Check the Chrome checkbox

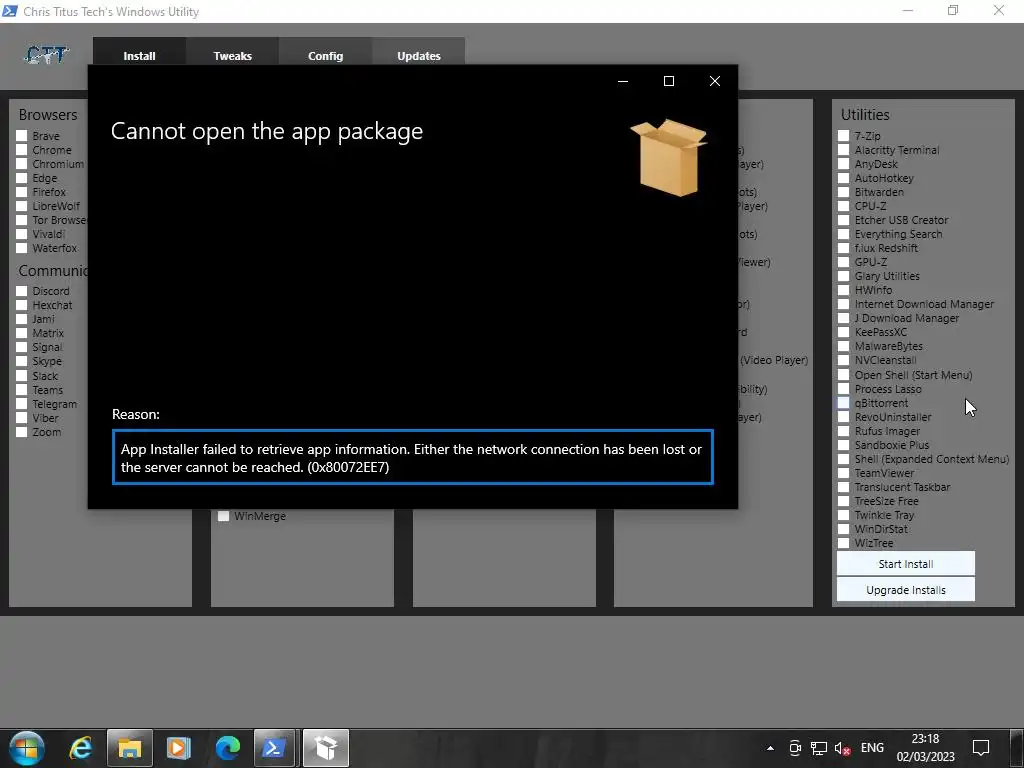coord(22,150)
